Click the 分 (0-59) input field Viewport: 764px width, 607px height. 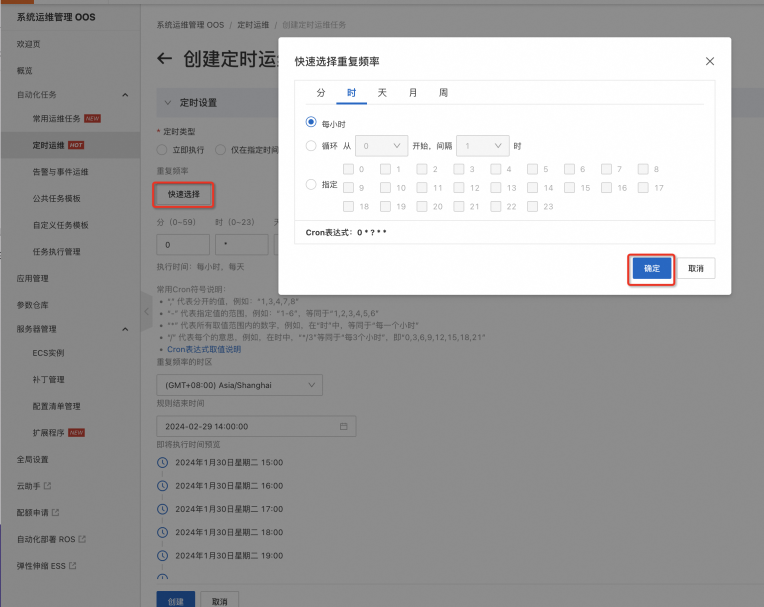tap(183, 245)
